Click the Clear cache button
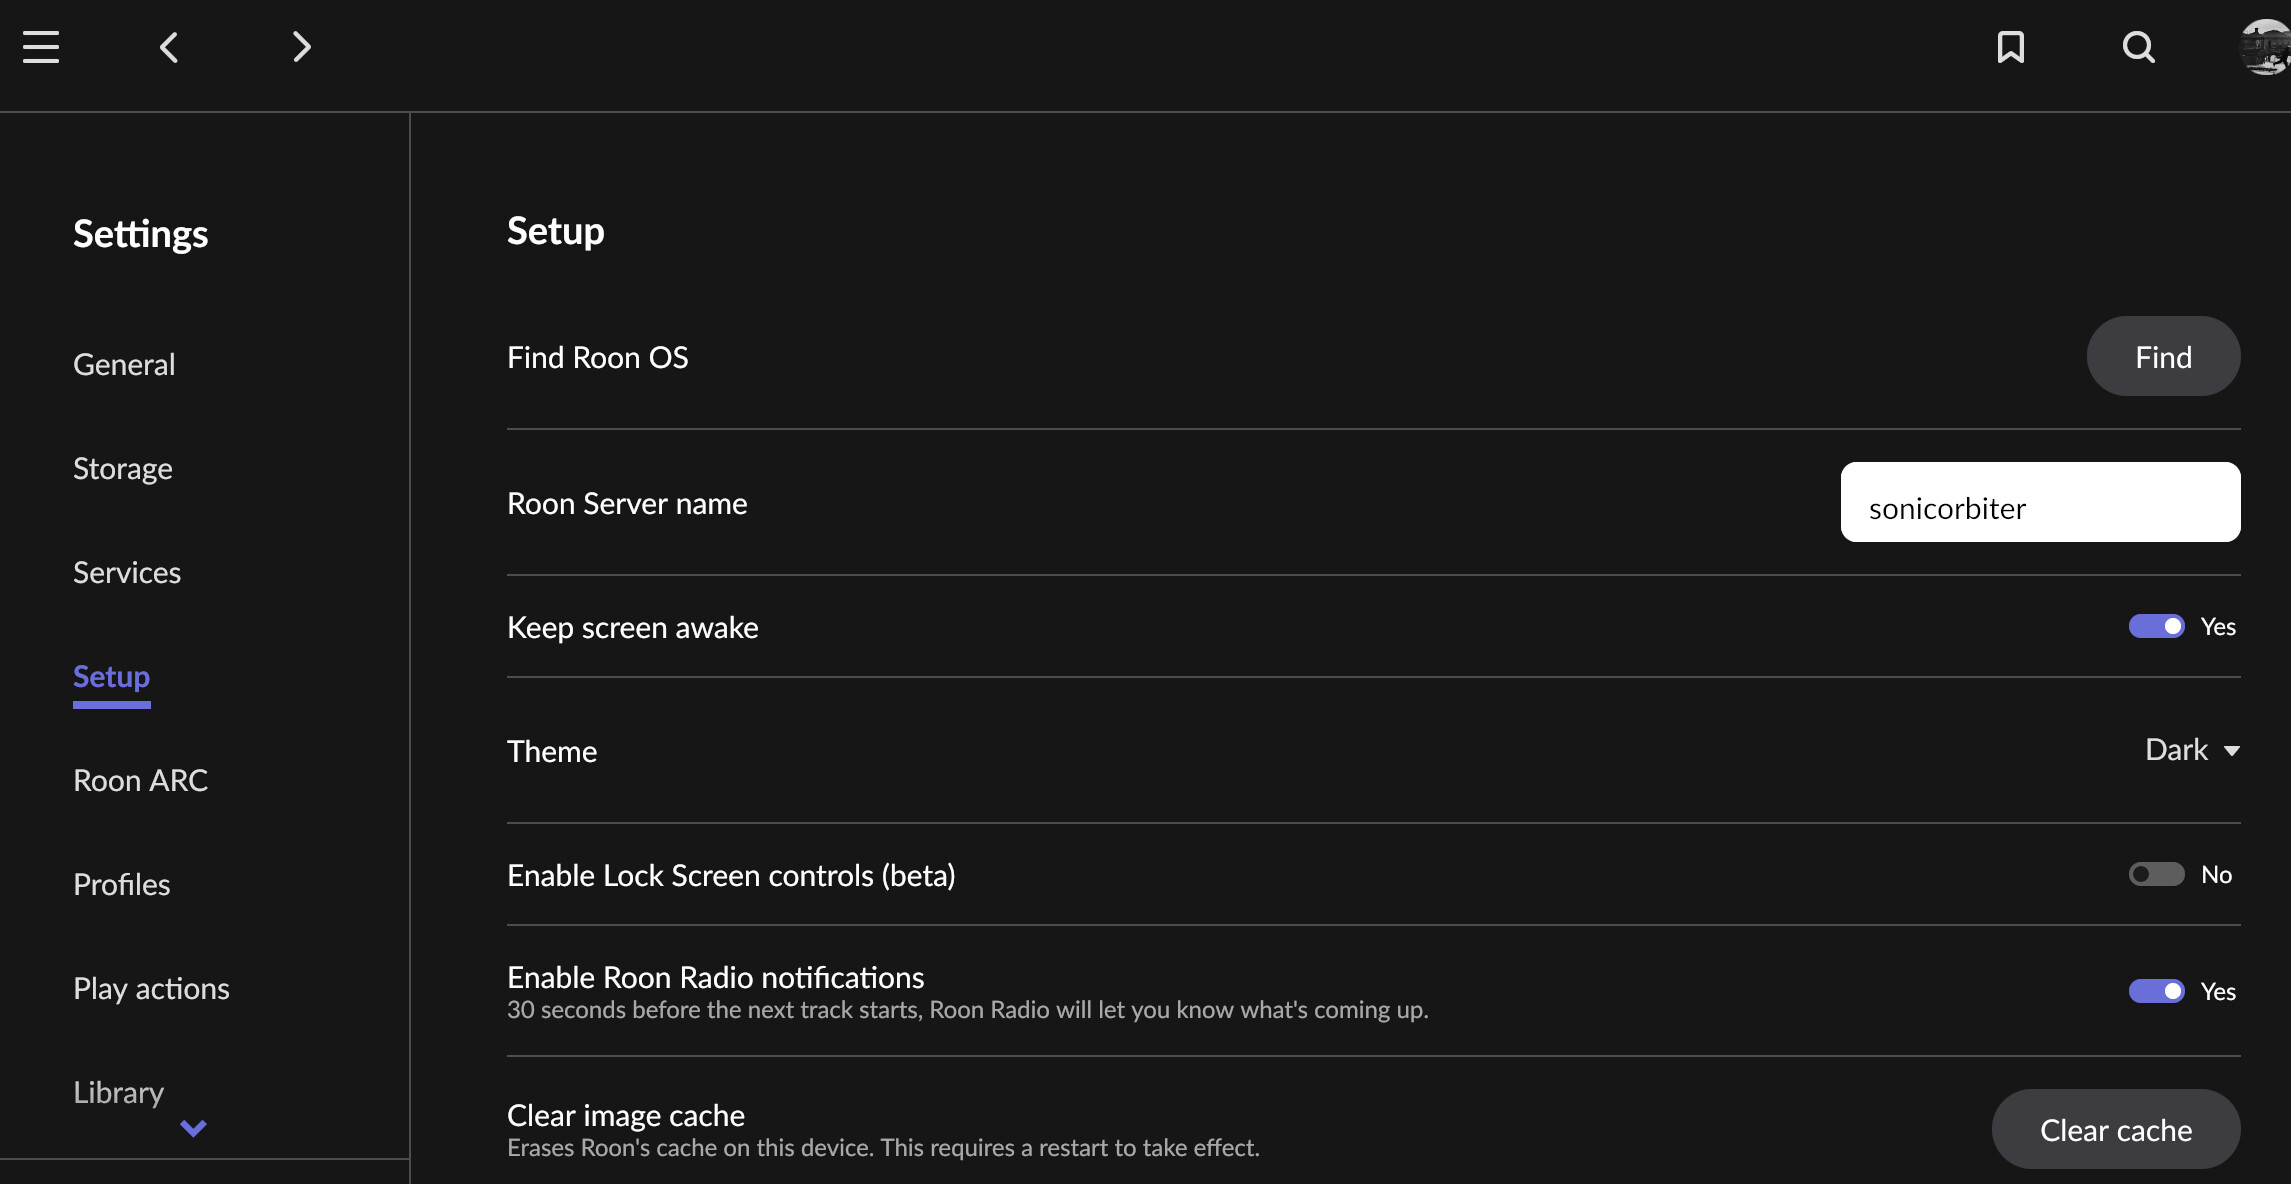The width and height of the screenshot is (2291, 1184). click(2116, 1129)
